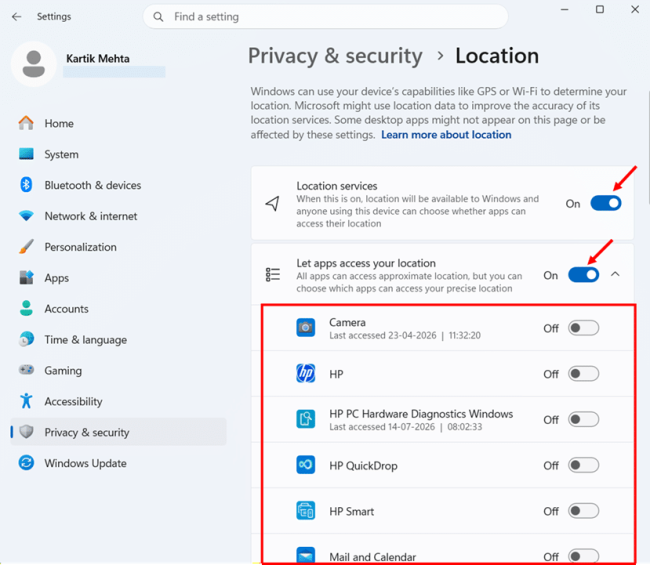
Task: Click the Windows Update sync icon
Action: (x=26, y=463)
